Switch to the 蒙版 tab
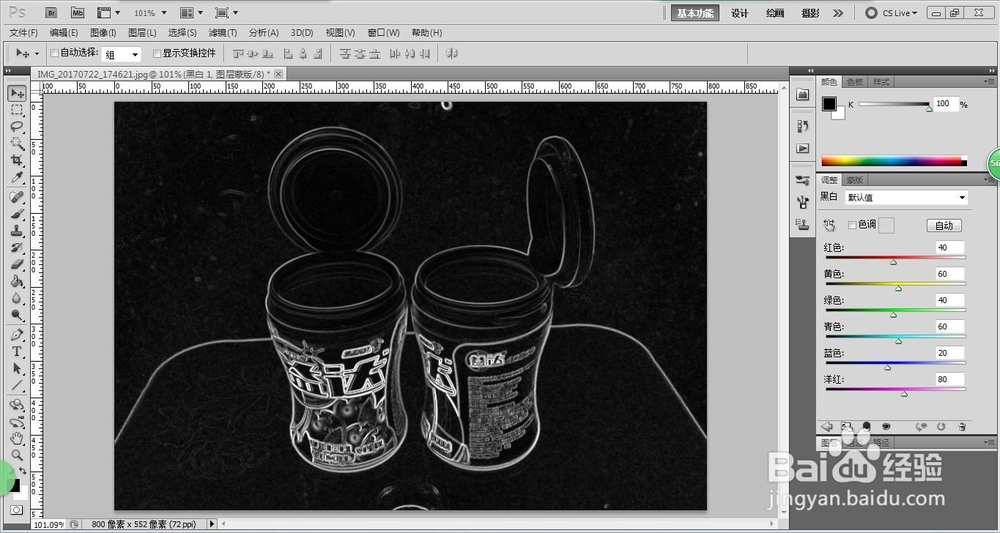 coord(855,180)
